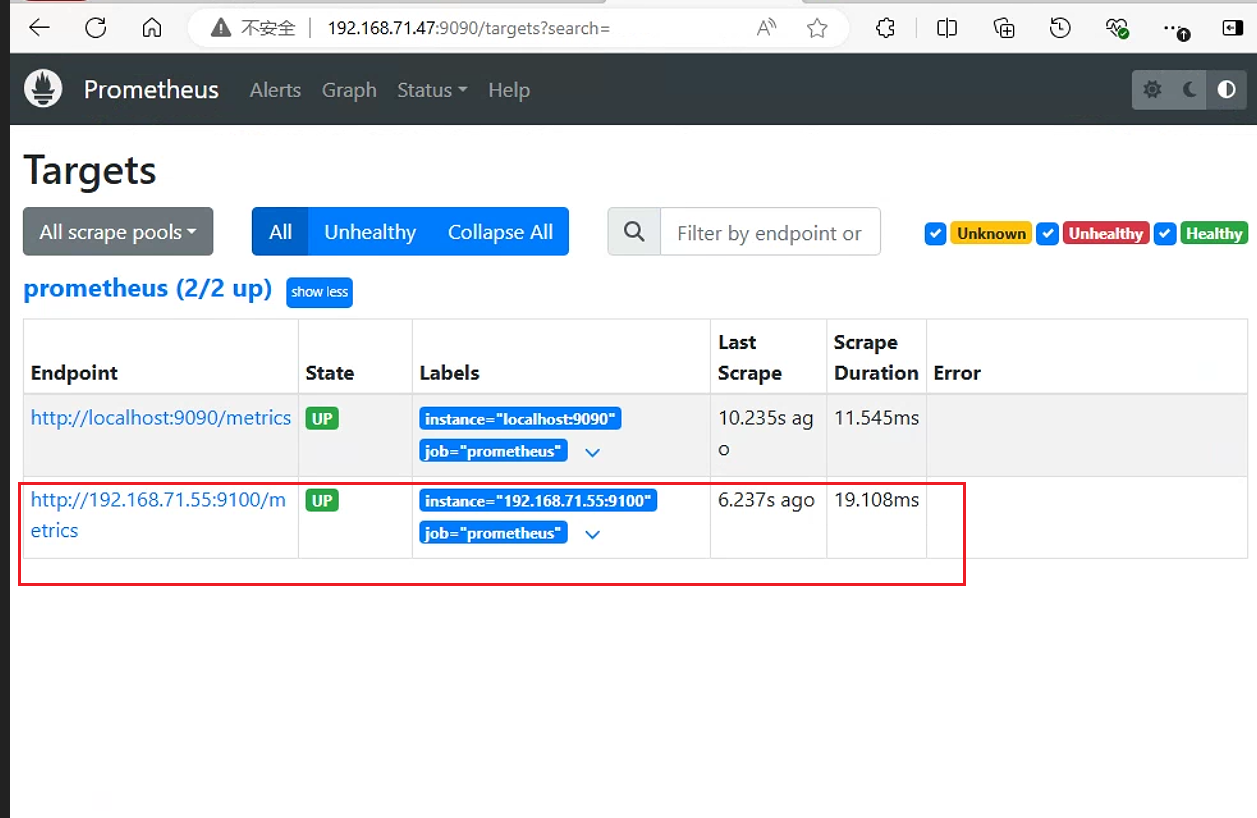The width and height of the screenshot is (1257, 818).
Task: Click the Prometheus torch logo
Action: pos(43,89)
